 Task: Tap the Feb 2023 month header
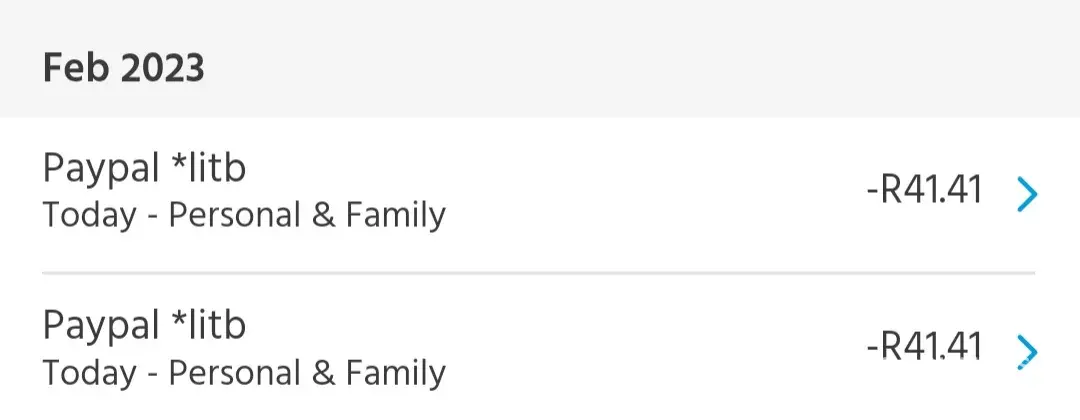point(124,68)
